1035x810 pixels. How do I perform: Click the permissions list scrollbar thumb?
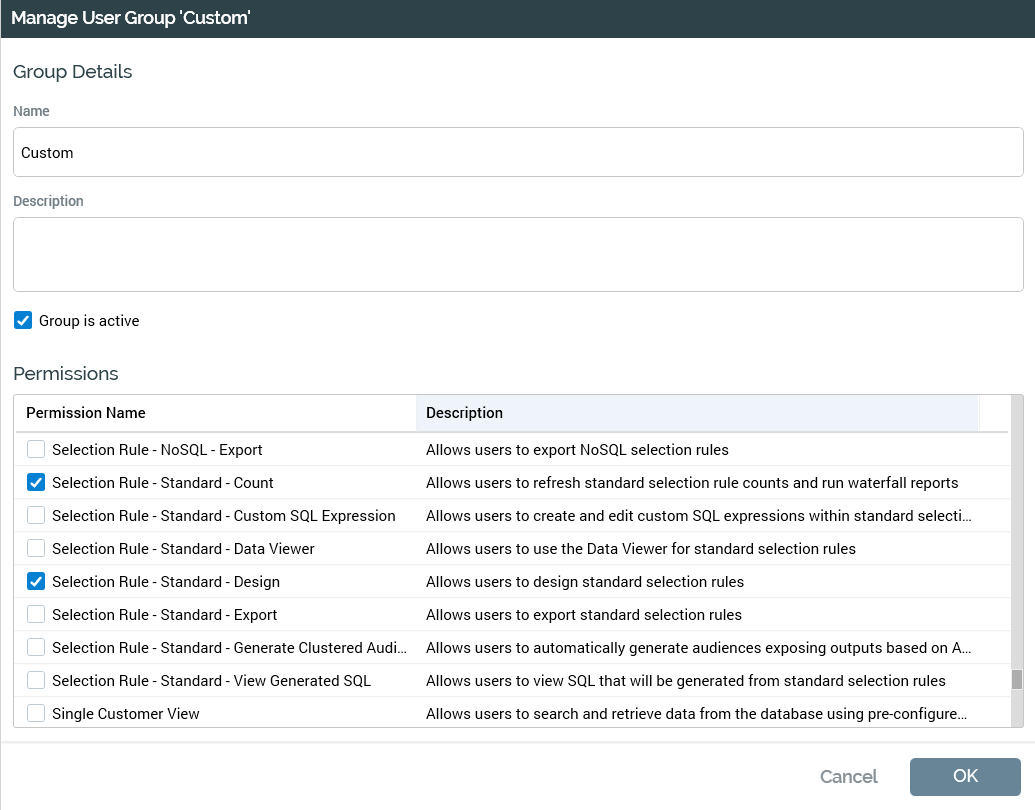1017,680
